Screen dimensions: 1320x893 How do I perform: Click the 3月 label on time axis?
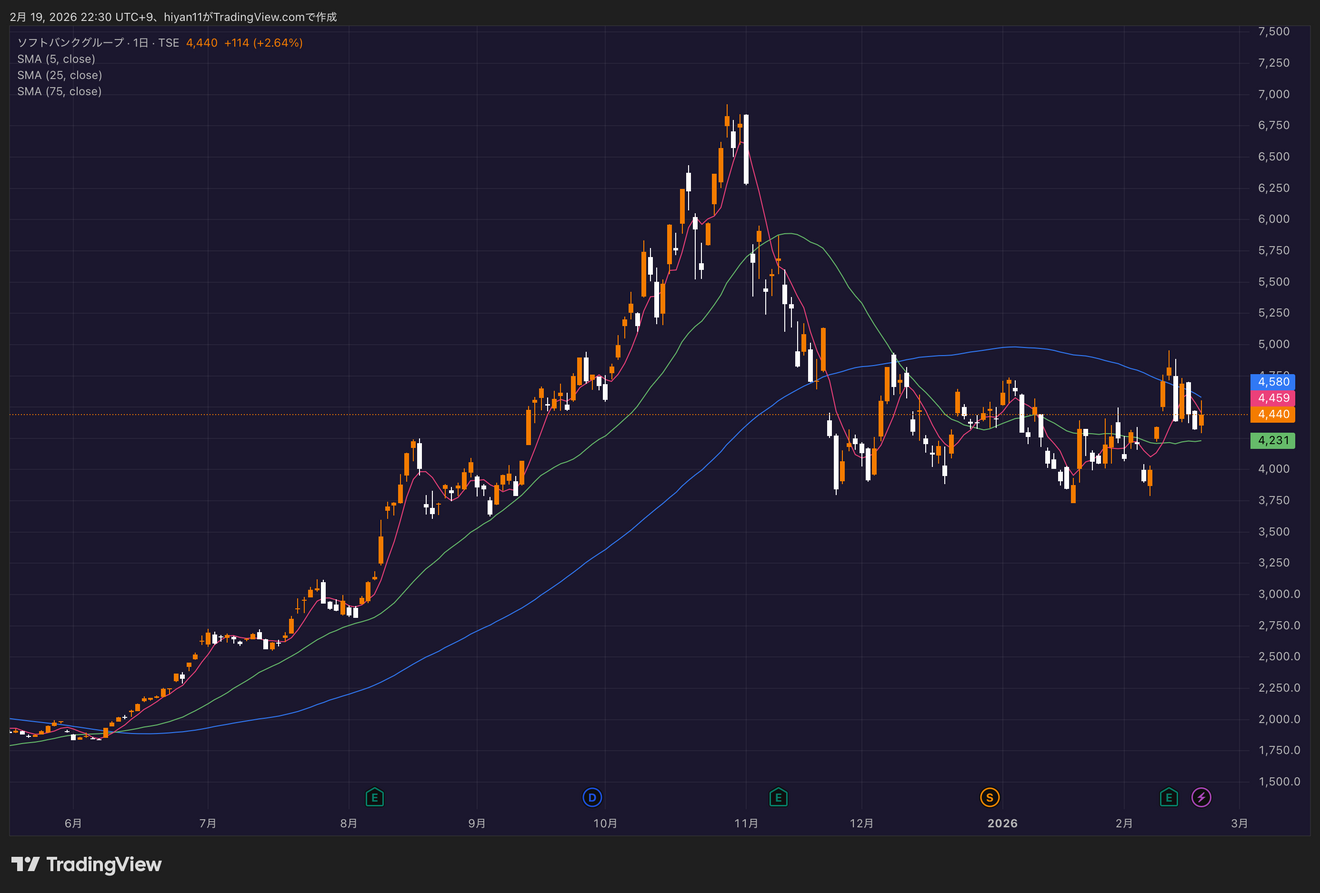[1239, 823]
